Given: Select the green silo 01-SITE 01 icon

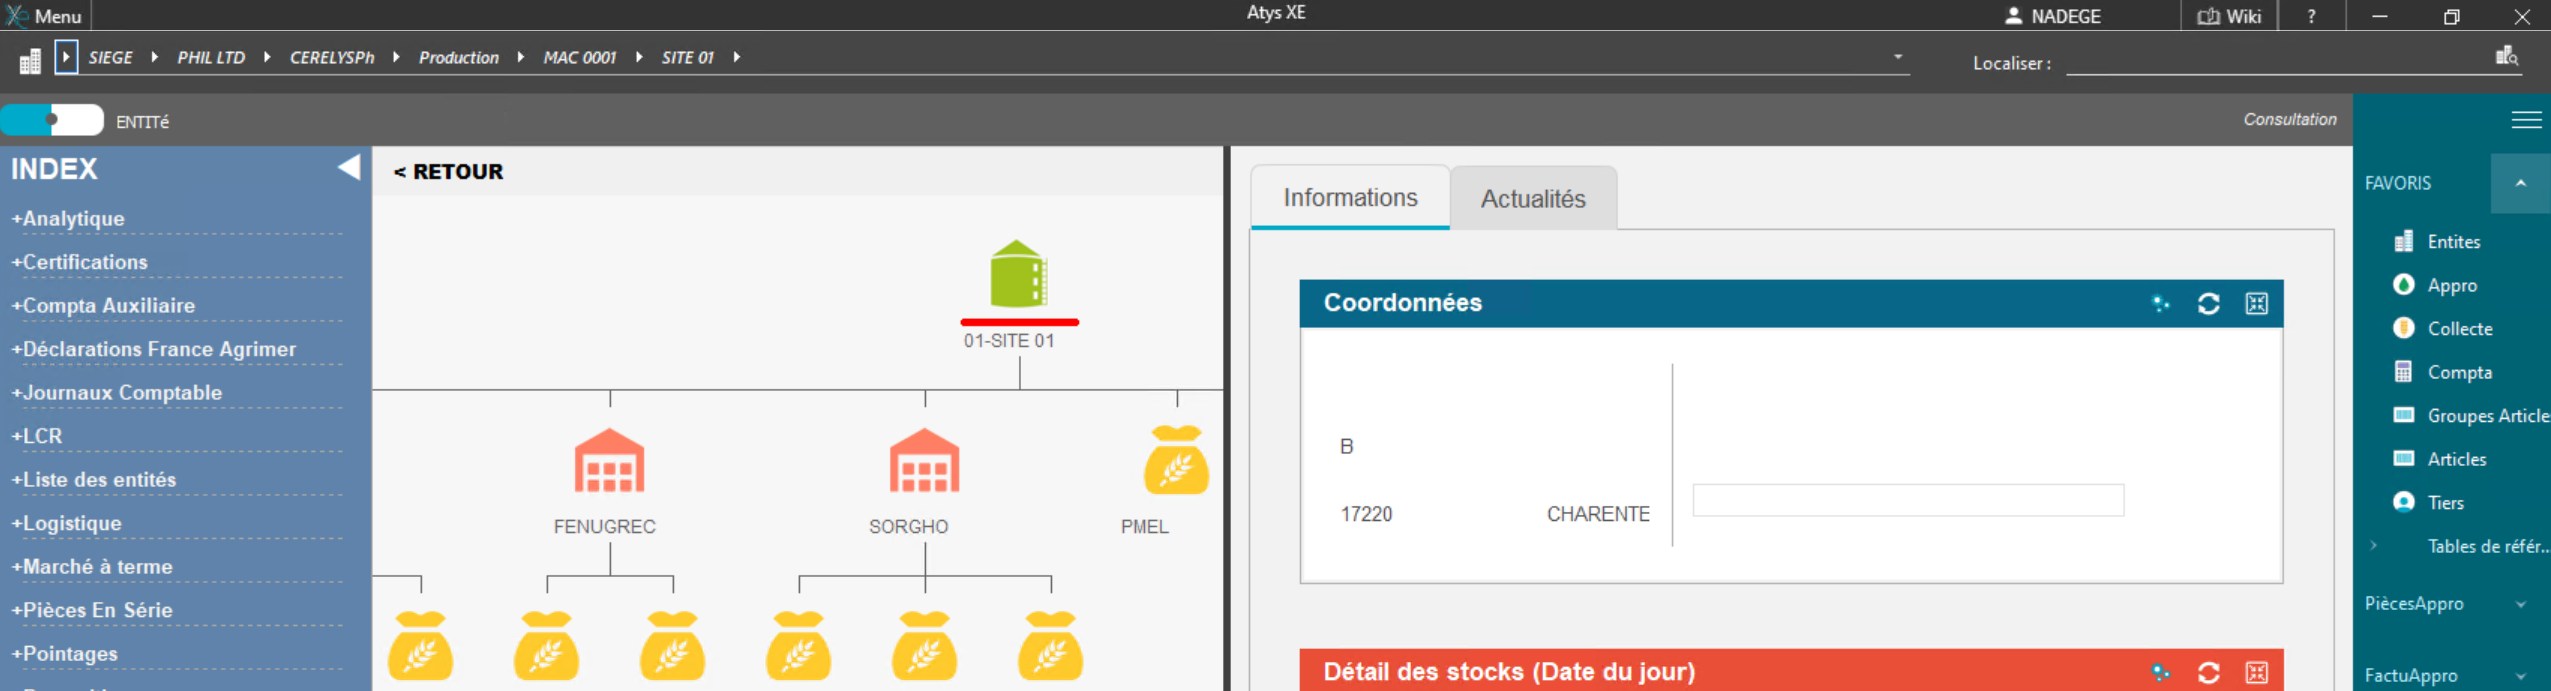Looking at the screenshot, I should pyautogui.click(x=1018, y=274).
